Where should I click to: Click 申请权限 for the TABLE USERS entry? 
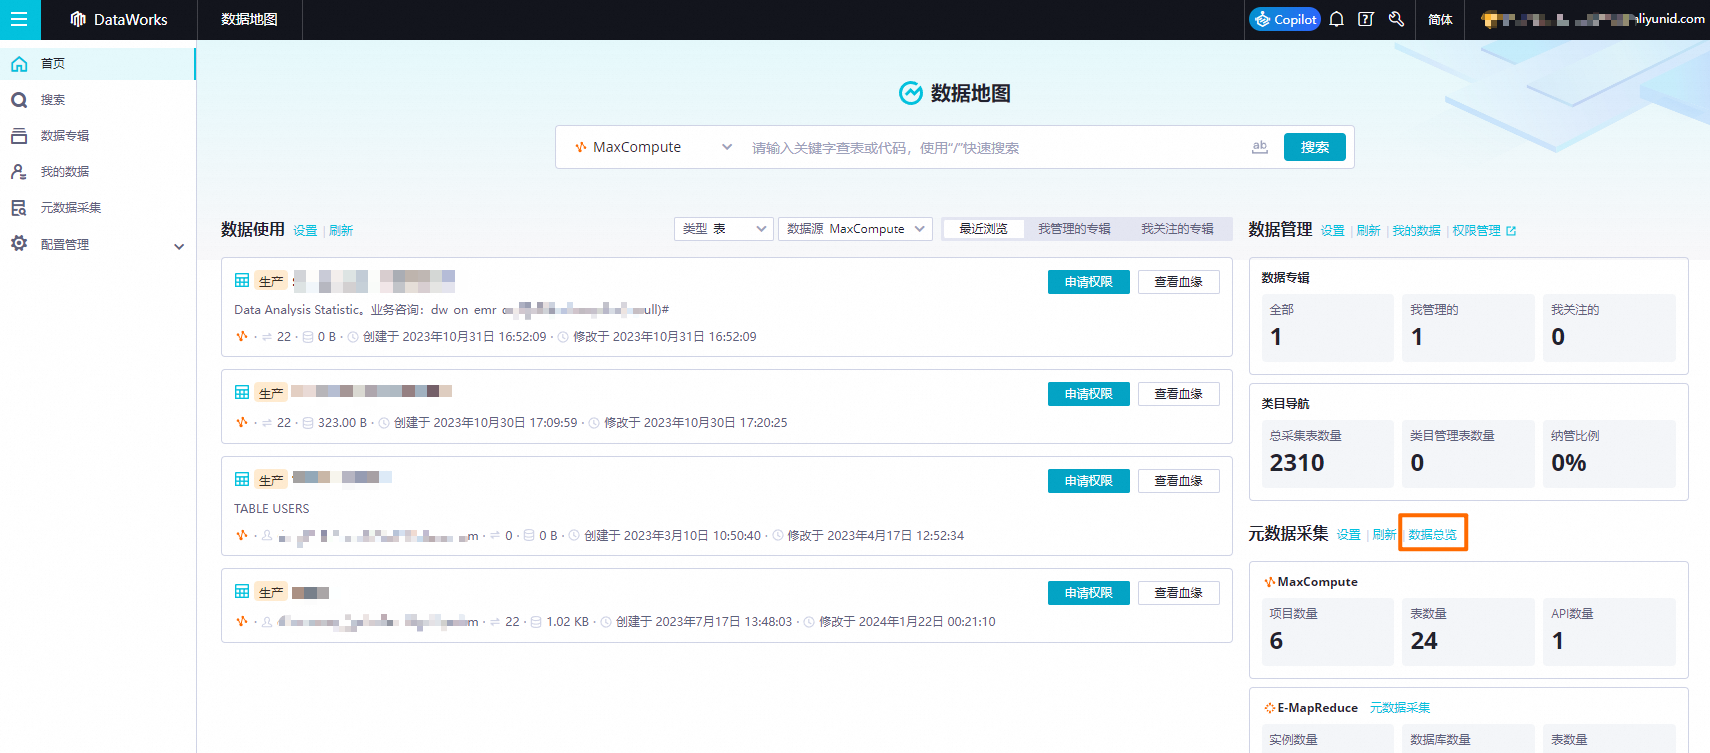(x=1089, y=481)
